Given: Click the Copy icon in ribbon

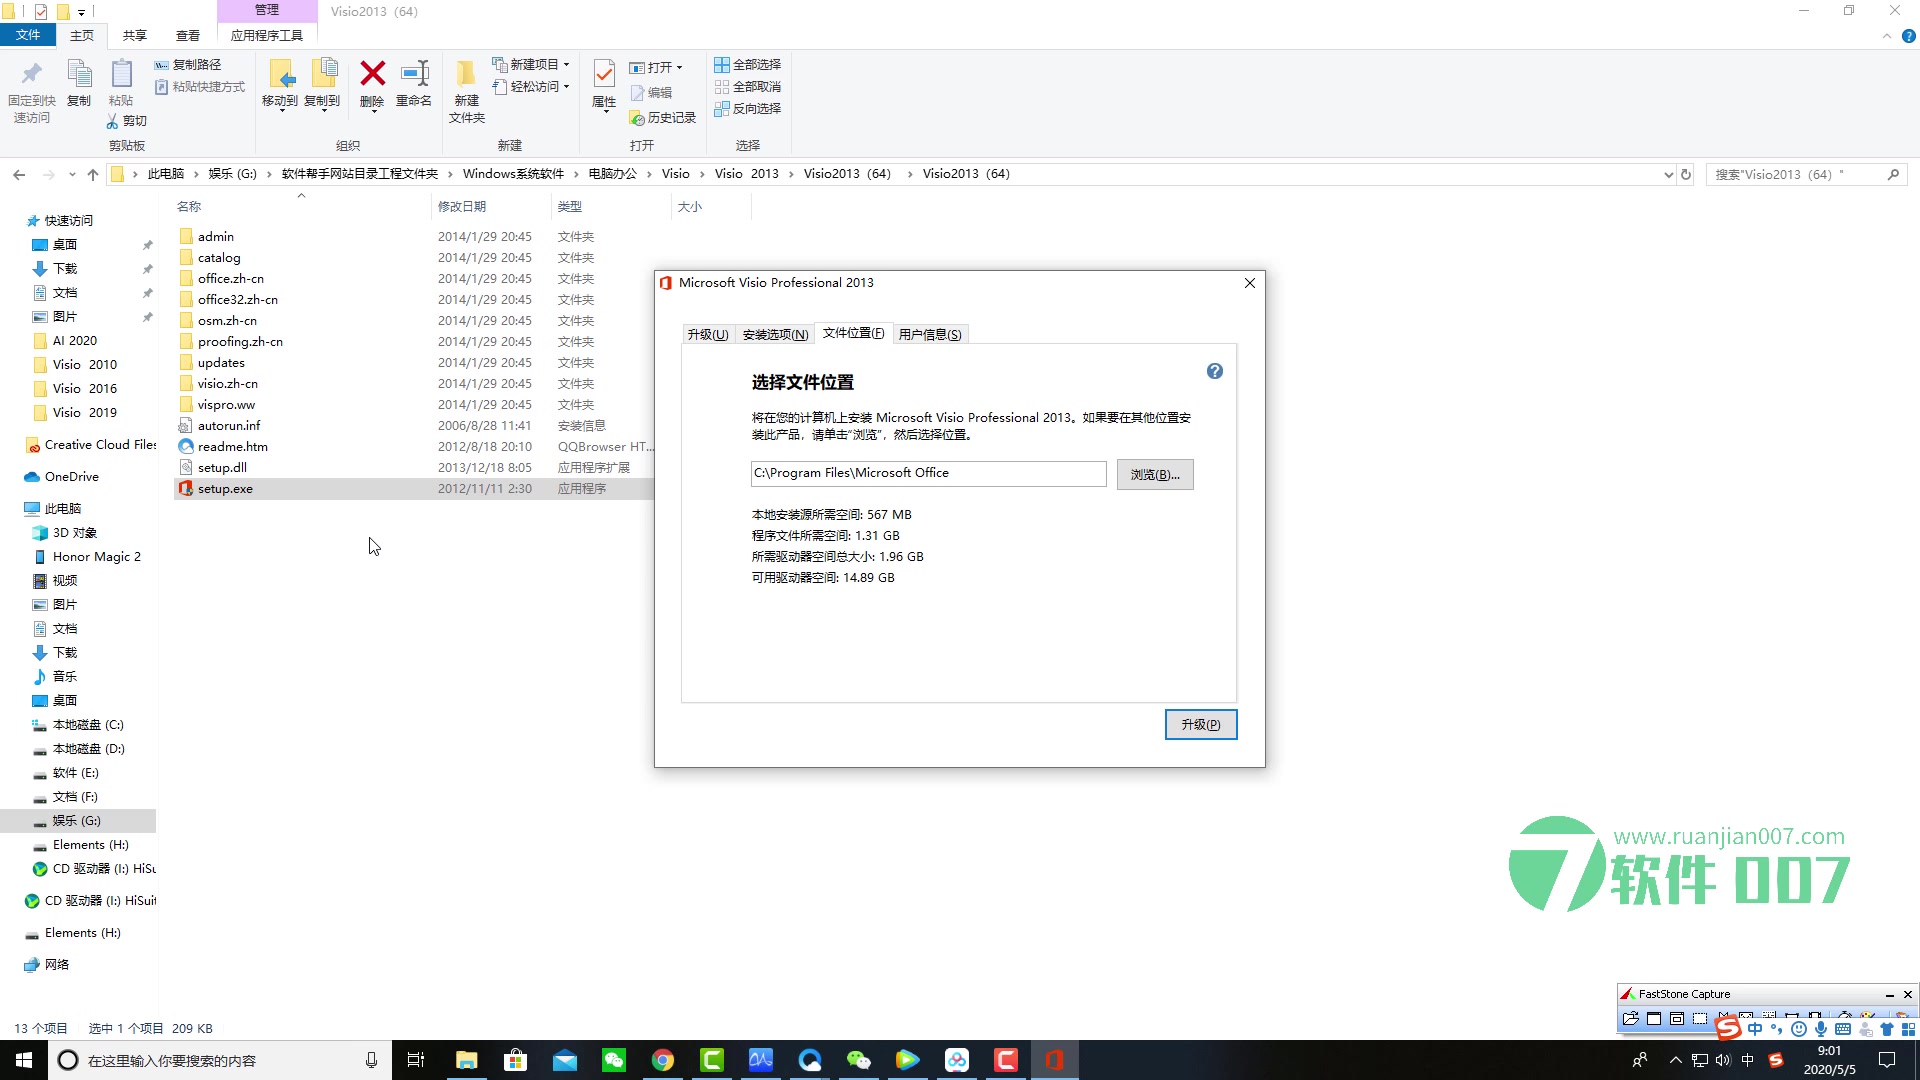Looking at the screenshot, I should (79, 74).
